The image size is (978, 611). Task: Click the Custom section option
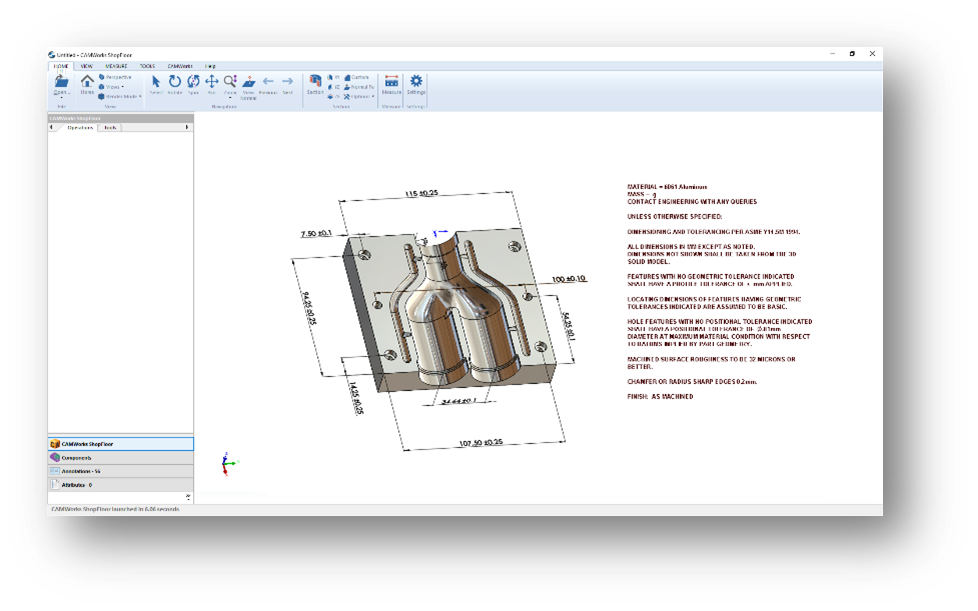(357, 78)
